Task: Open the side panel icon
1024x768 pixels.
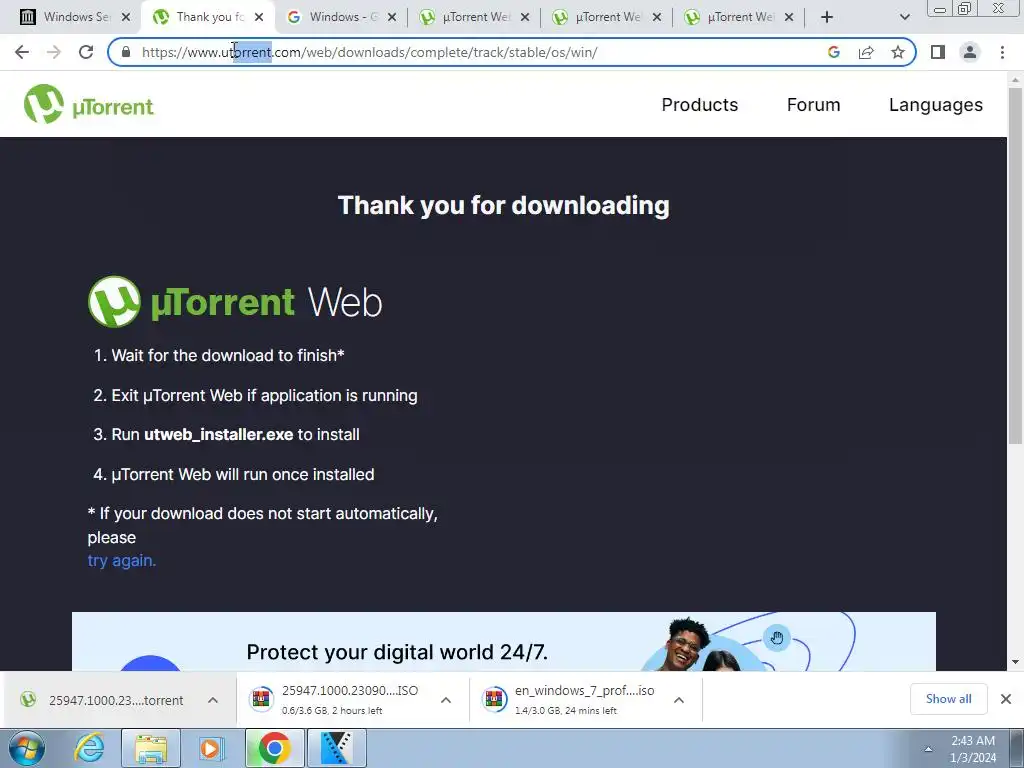Action: (938, 52)
